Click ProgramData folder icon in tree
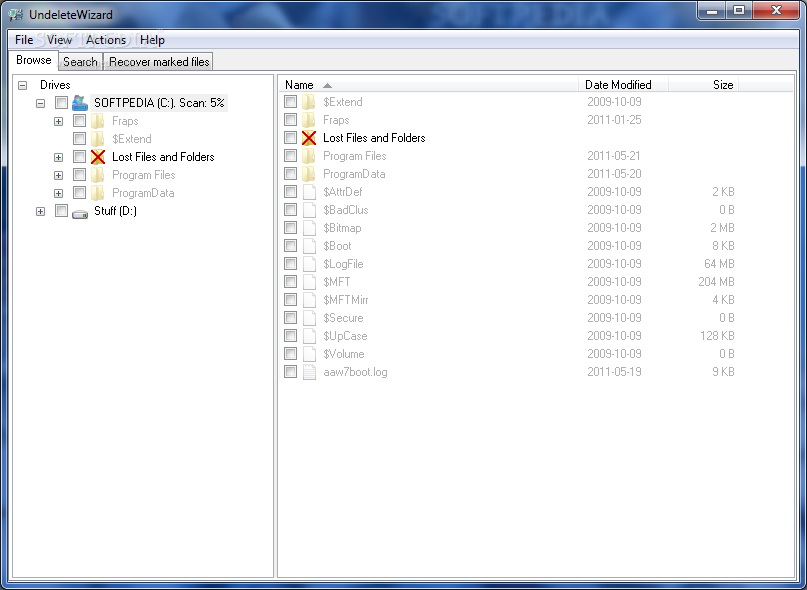807x590 pixels. pyautogui.click(x=97, y=193)
